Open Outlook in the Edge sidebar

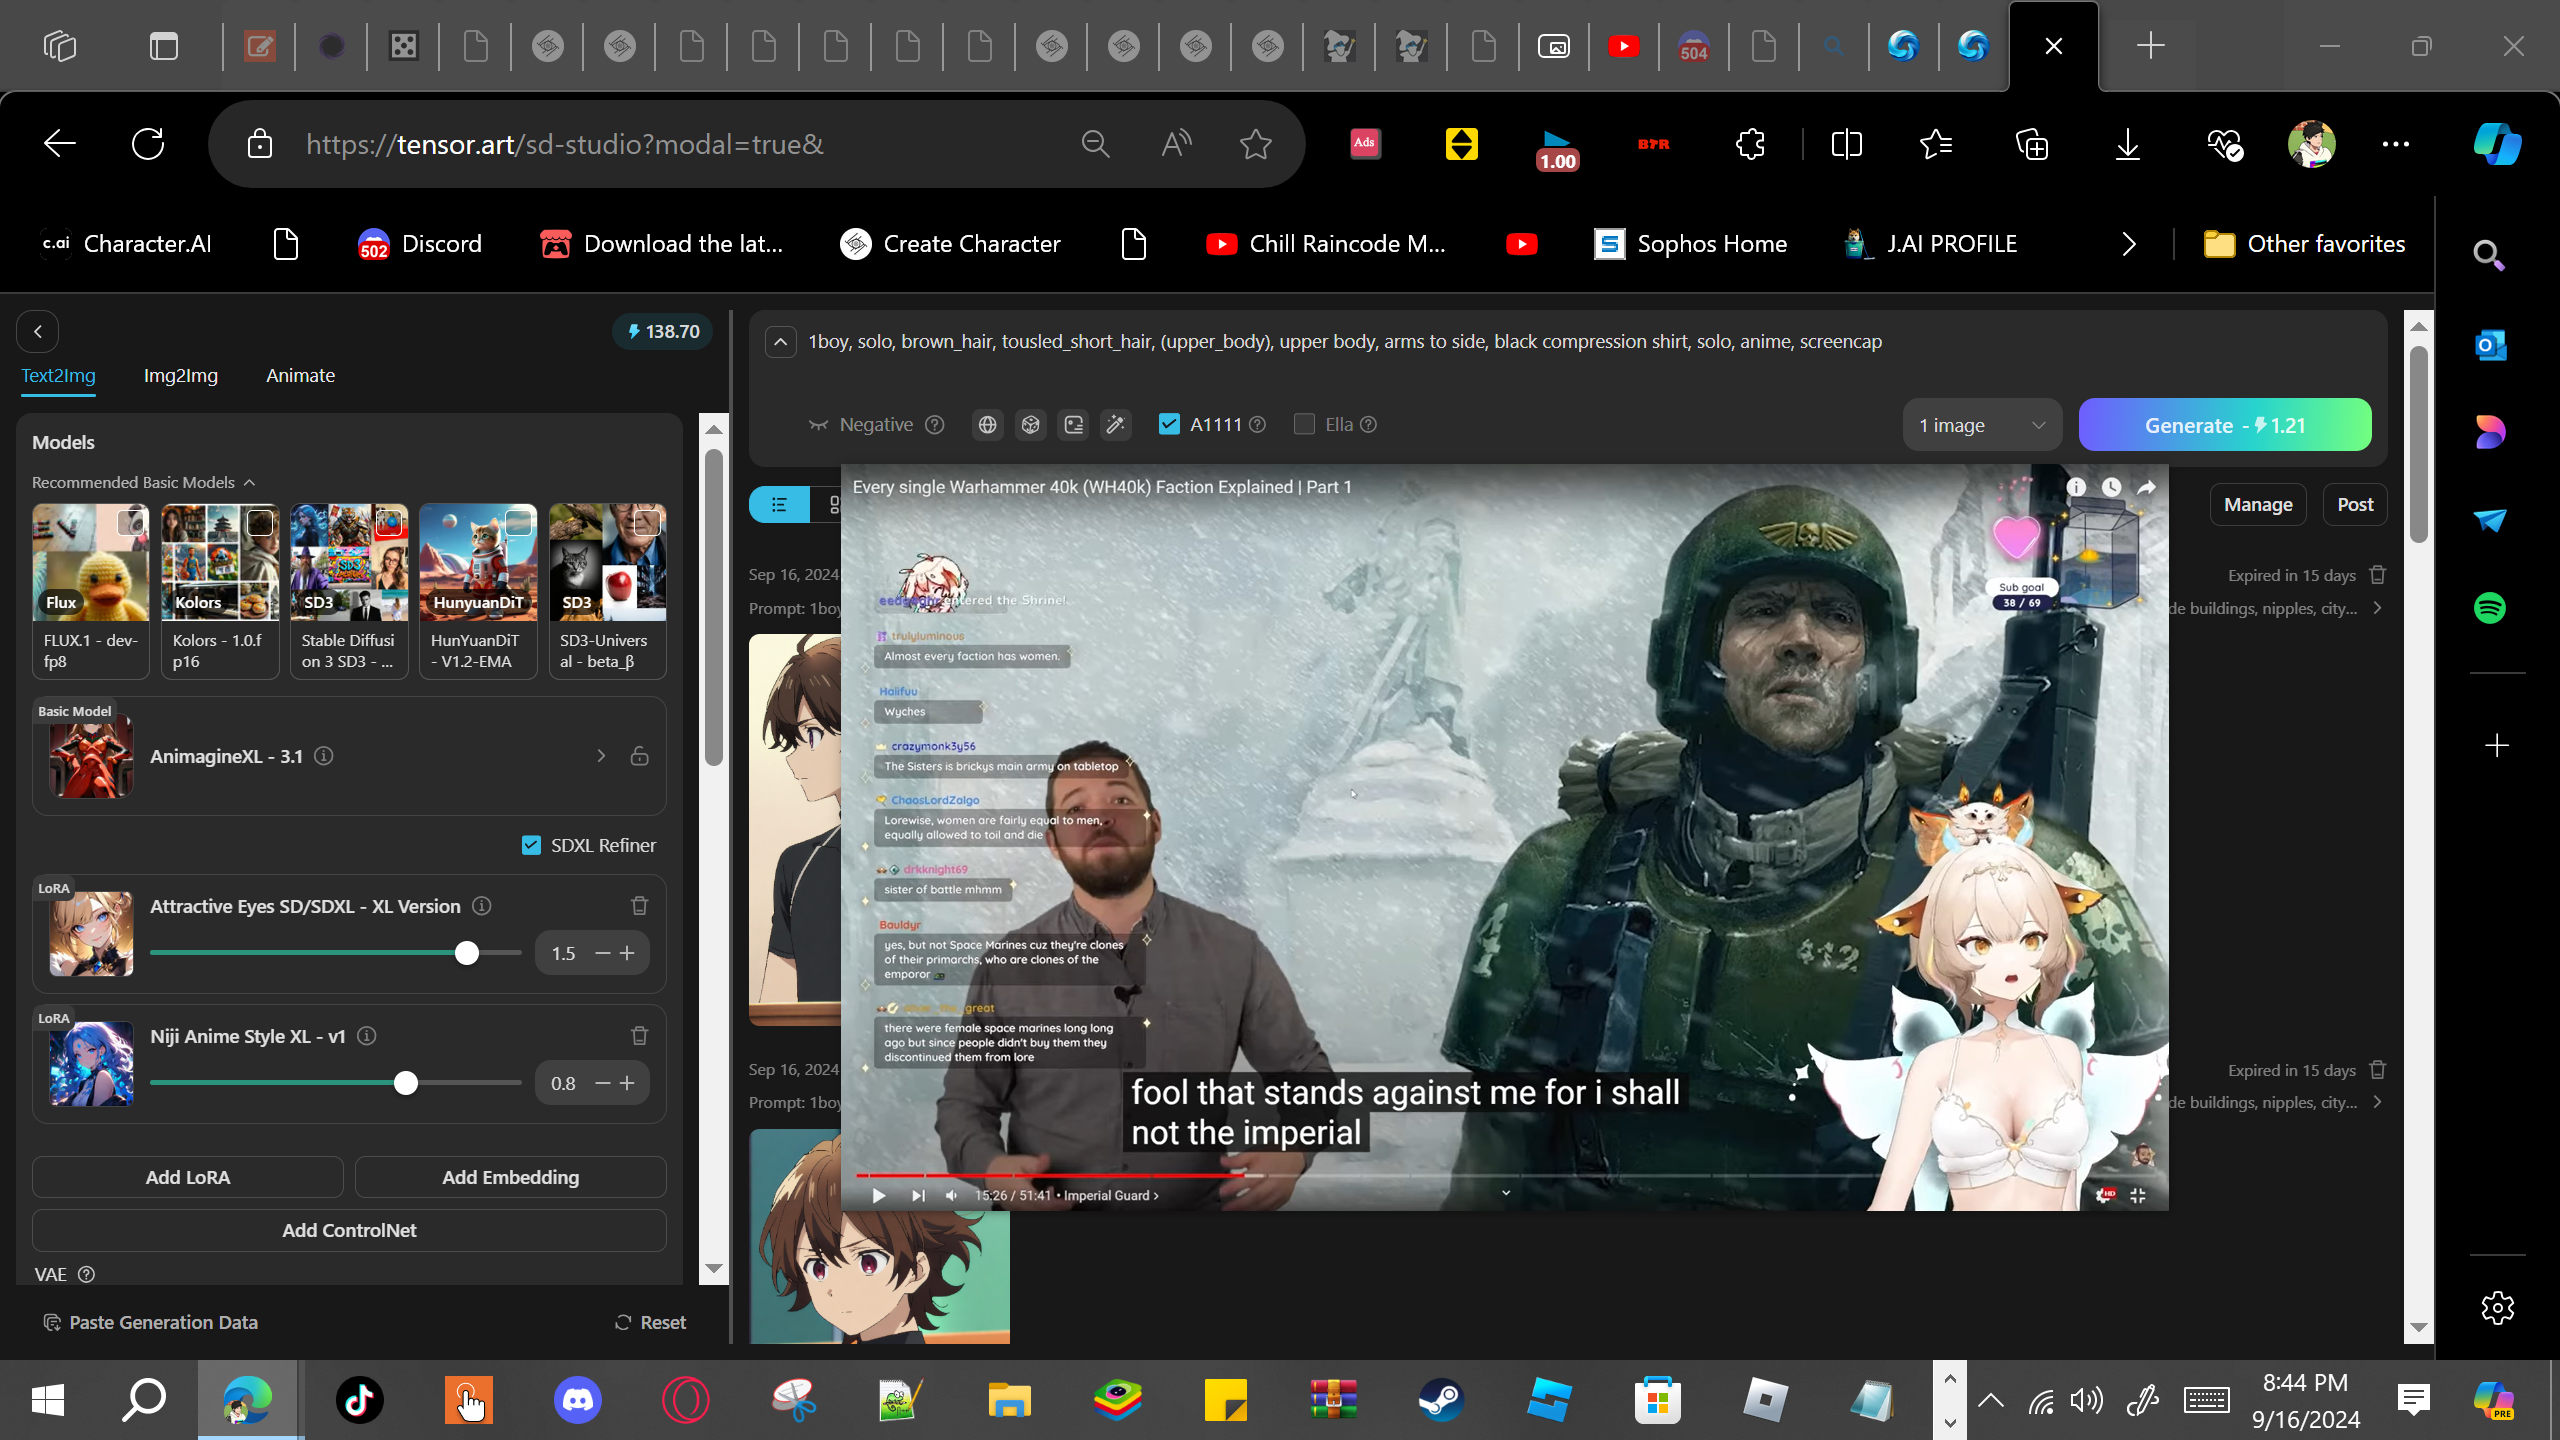(x=2490, y=345)
